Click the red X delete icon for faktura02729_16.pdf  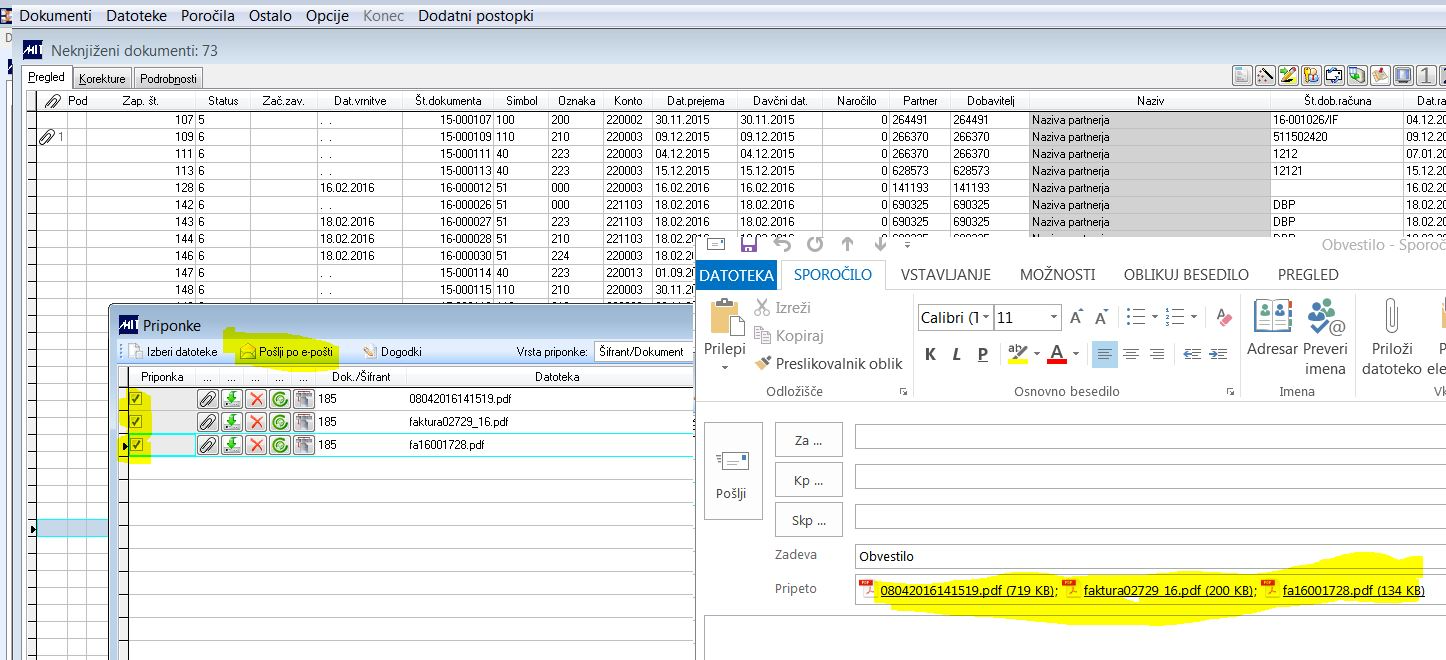(257, 422)
